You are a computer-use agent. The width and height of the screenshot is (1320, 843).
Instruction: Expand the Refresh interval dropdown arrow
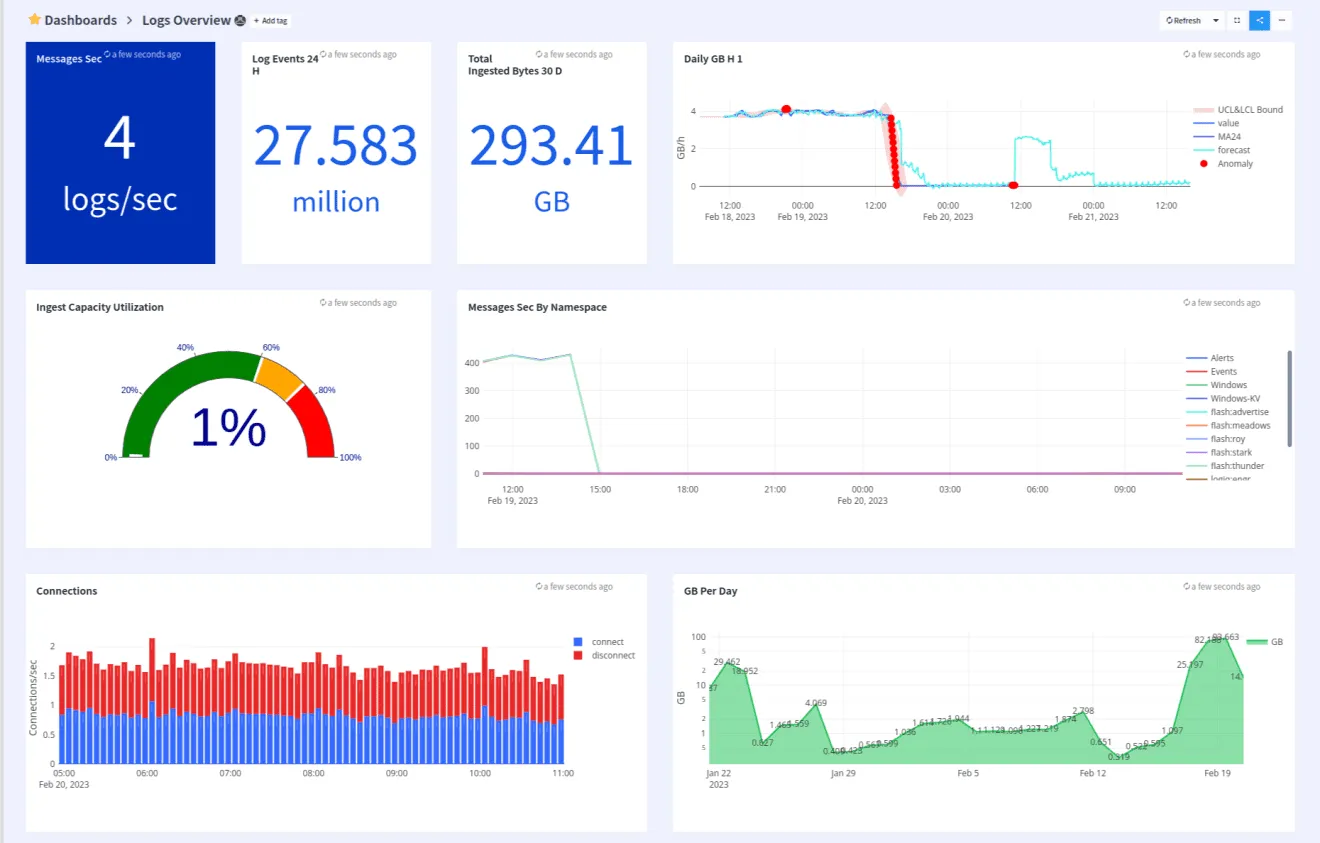pos(1215,20)
